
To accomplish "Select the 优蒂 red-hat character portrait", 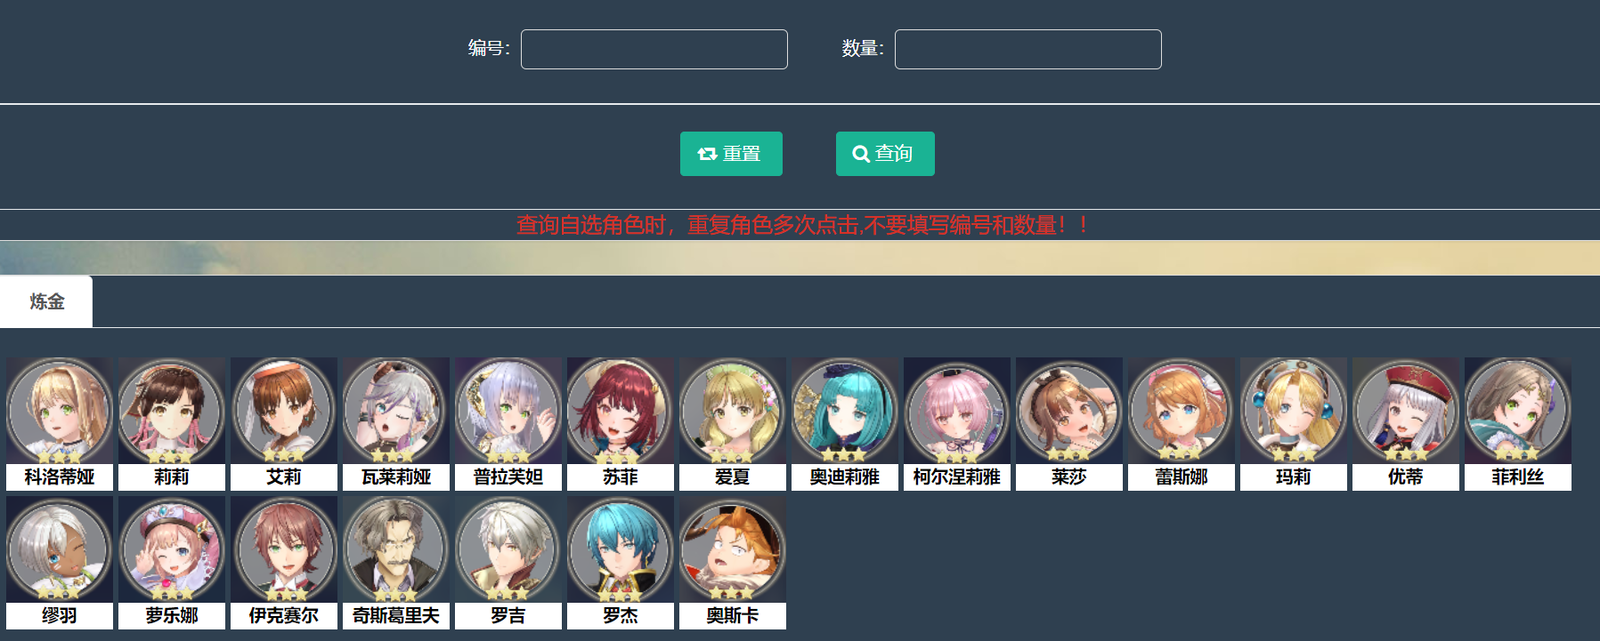I will tap(1406, 424).
